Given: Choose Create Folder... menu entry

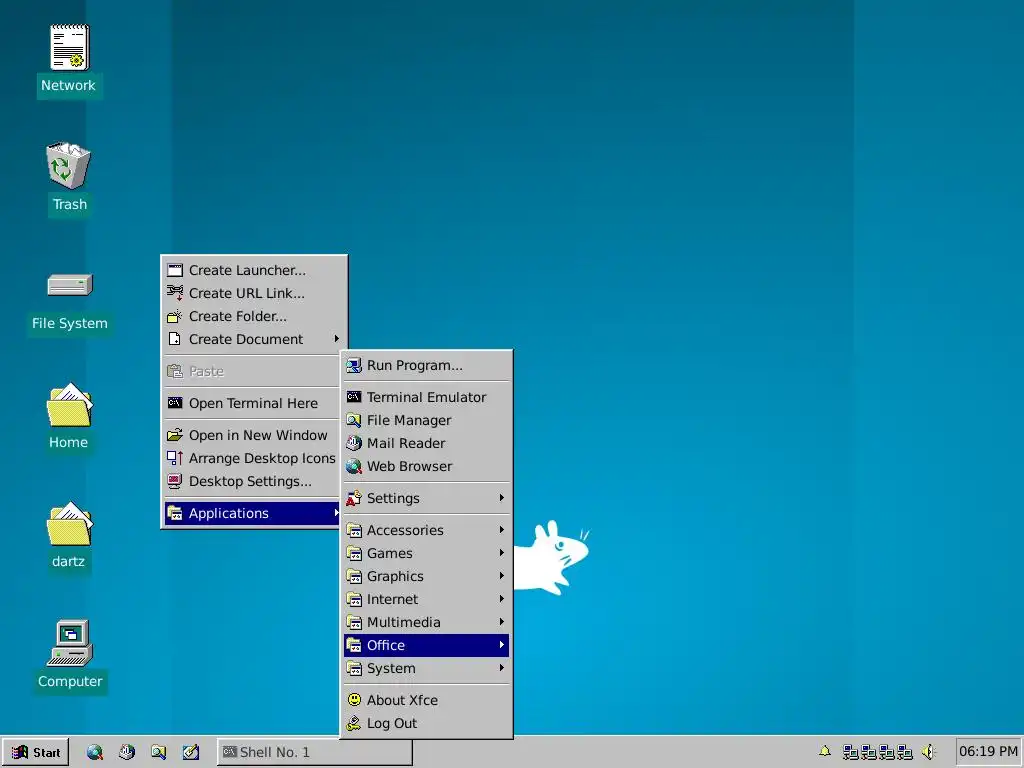Looking at the screenshot, I should click(253, 316).
